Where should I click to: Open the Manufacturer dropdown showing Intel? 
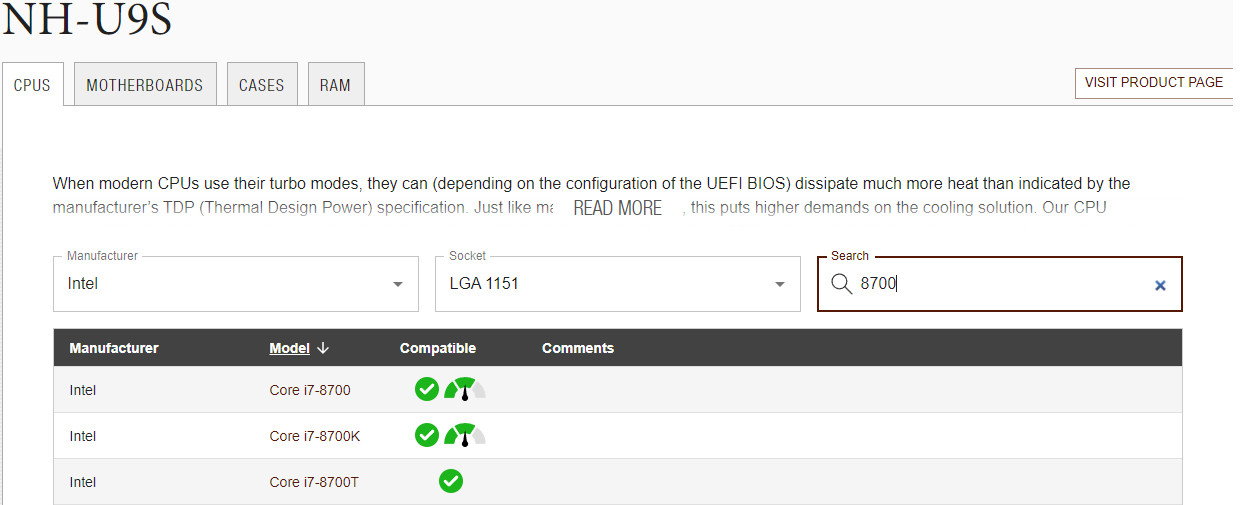[236, 284]
